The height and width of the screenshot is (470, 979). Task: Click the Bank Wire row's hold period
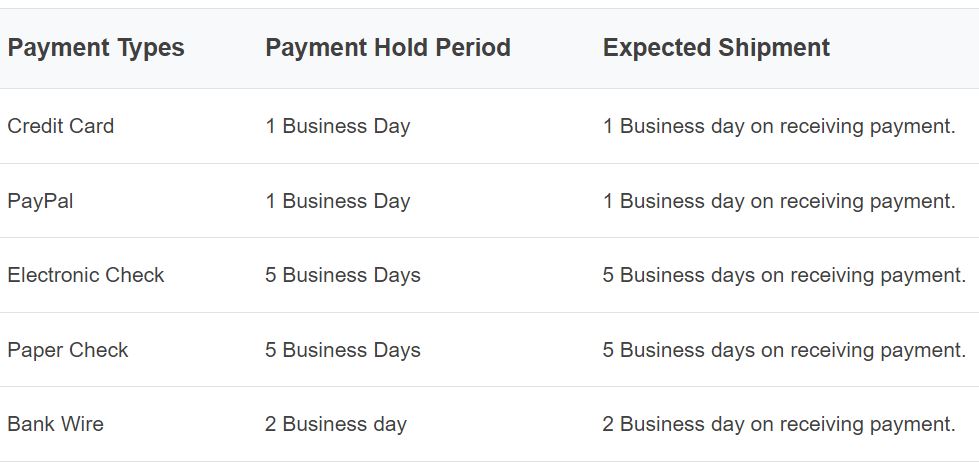pos(336,424)
